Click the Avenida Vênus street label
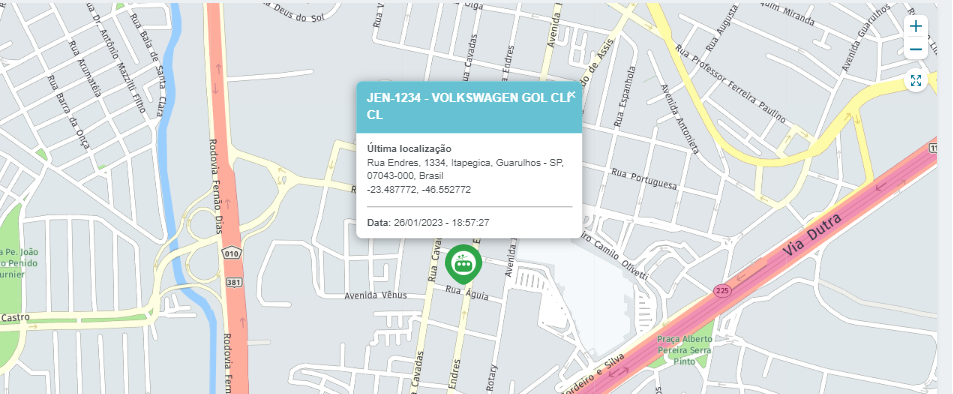This screenshot has height=394, width=953. pyautogui.click(x=375, y=296)
